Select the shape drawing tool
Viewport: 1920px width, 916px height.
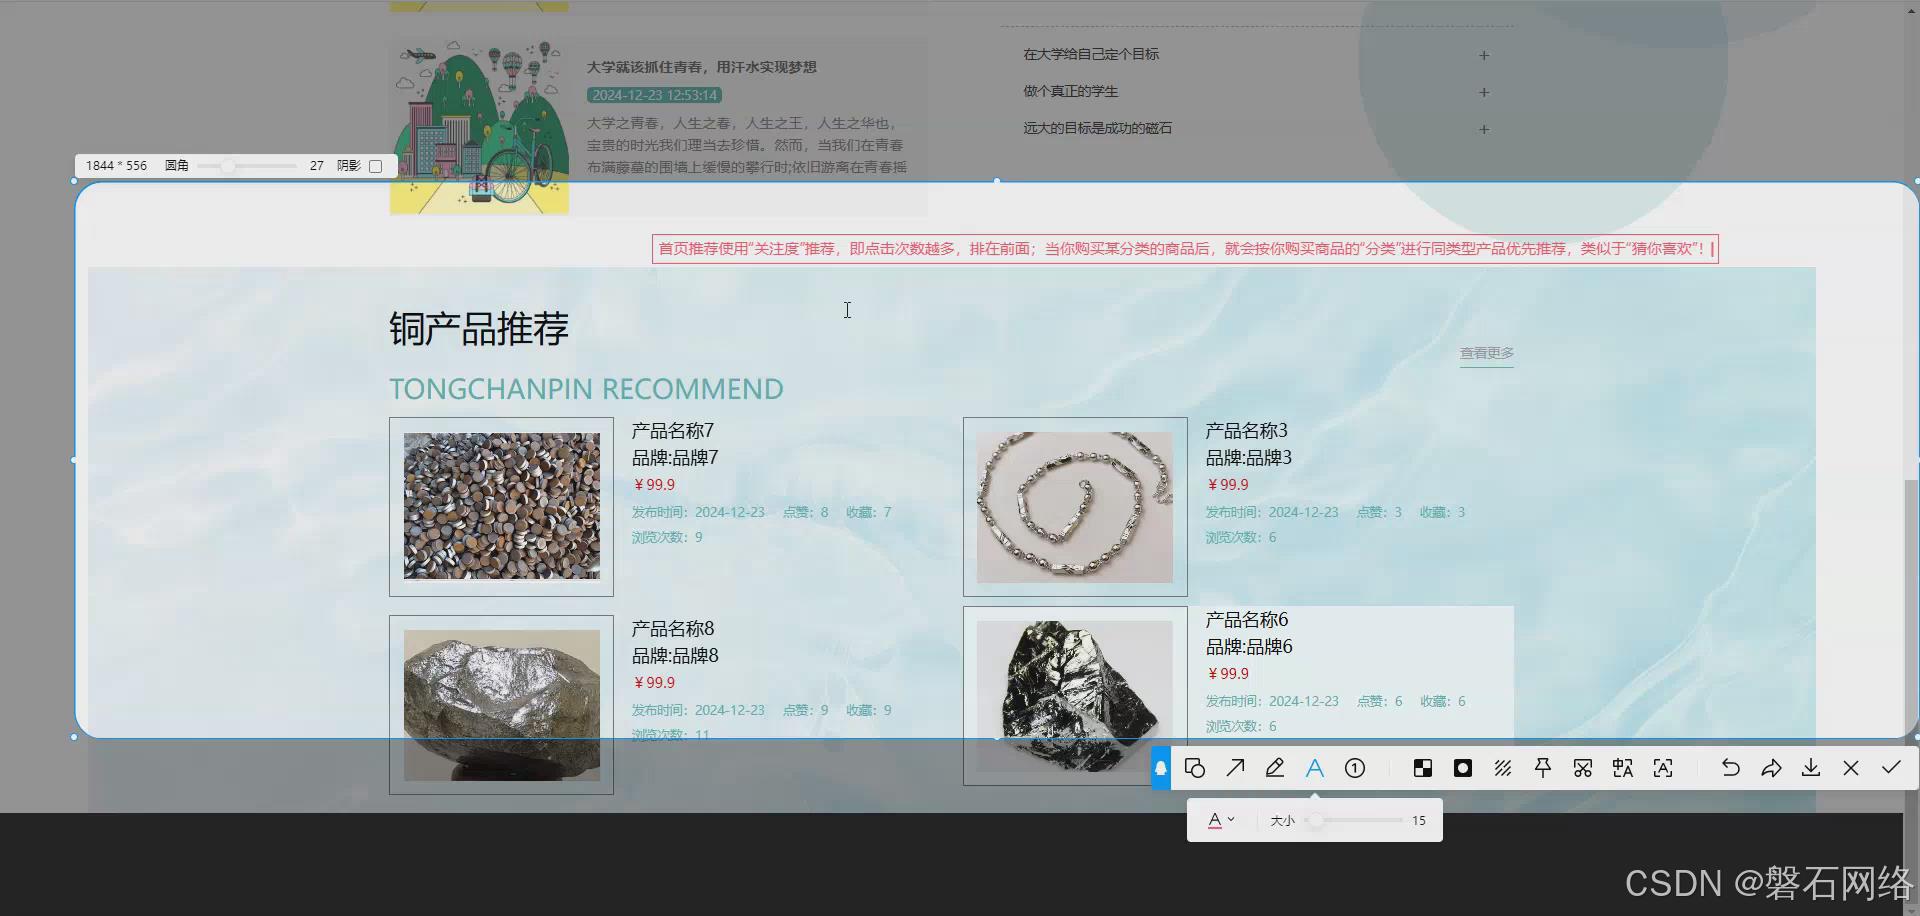click(x=1196, y=768)
